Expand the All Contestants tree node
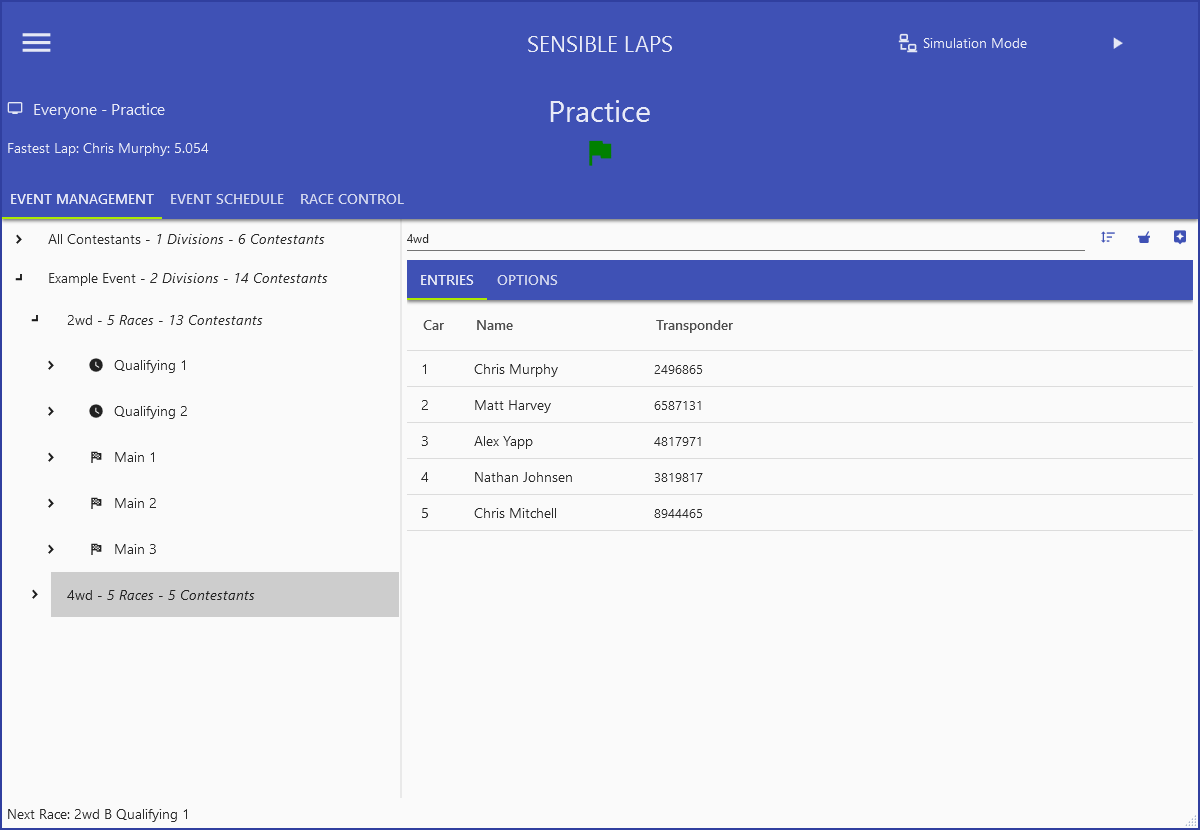 pyautogui.click(x=19, y=240)
